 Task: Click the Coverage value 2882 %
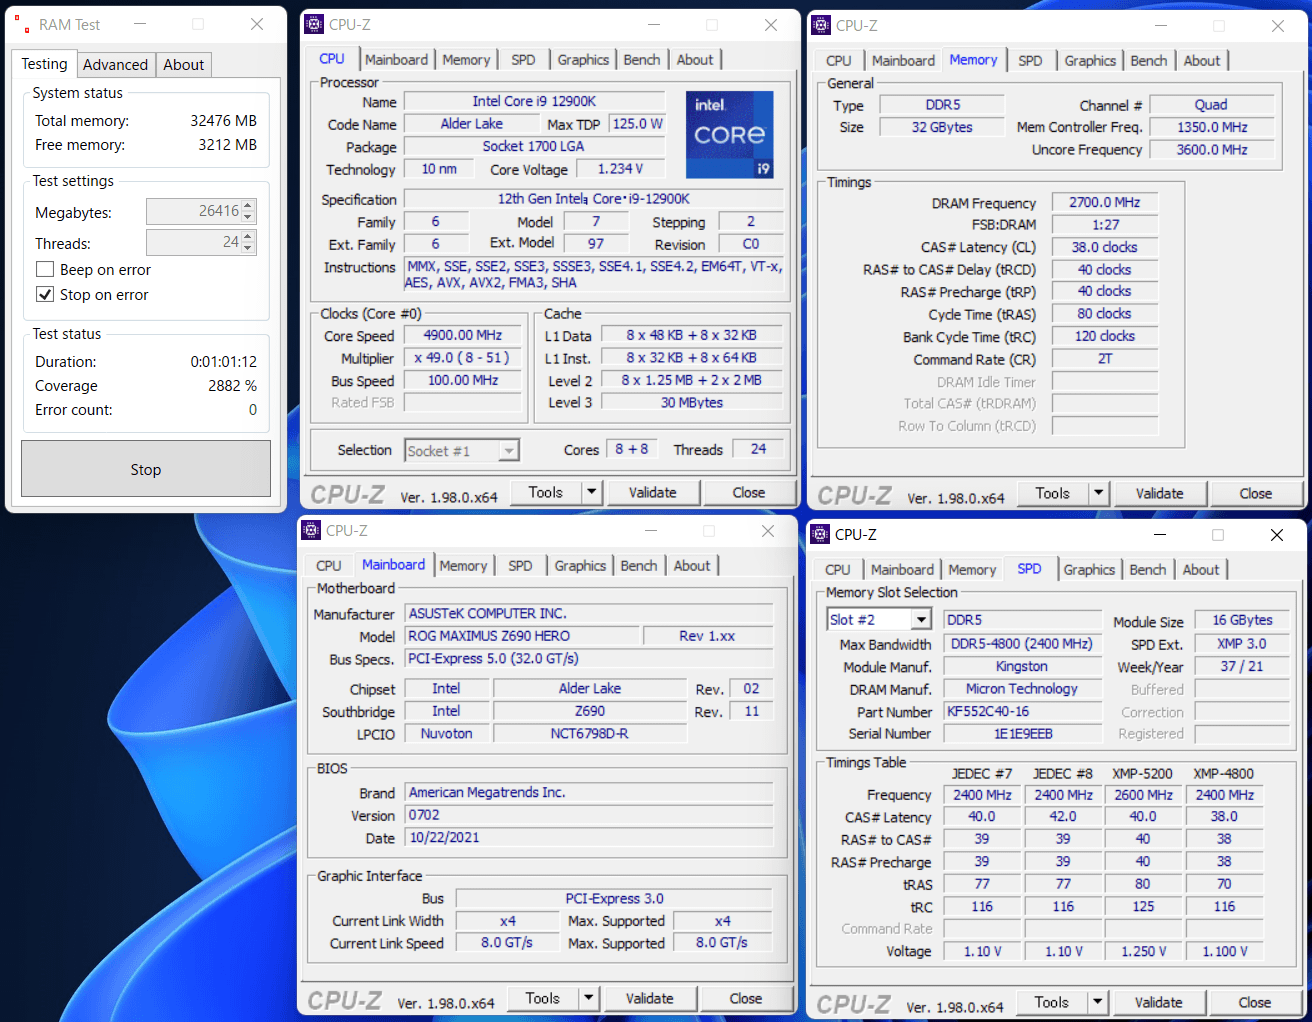pos(232,386)
